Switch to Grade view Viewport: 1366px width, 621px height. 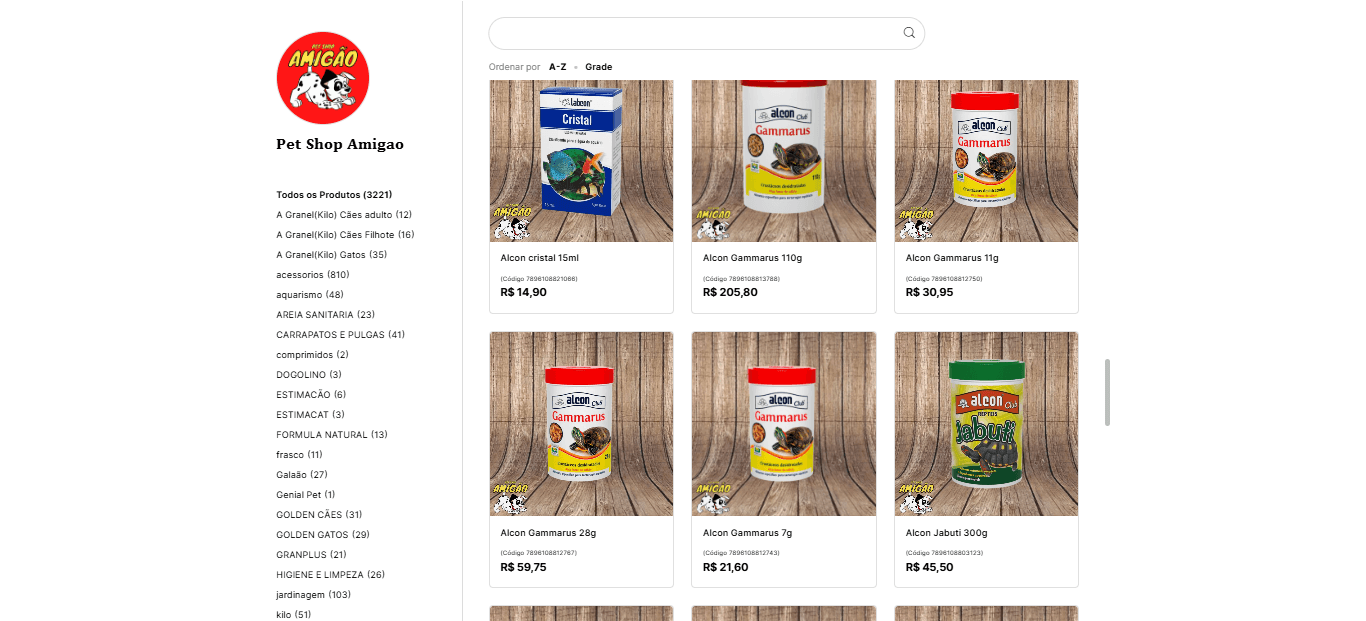point(599,67)
